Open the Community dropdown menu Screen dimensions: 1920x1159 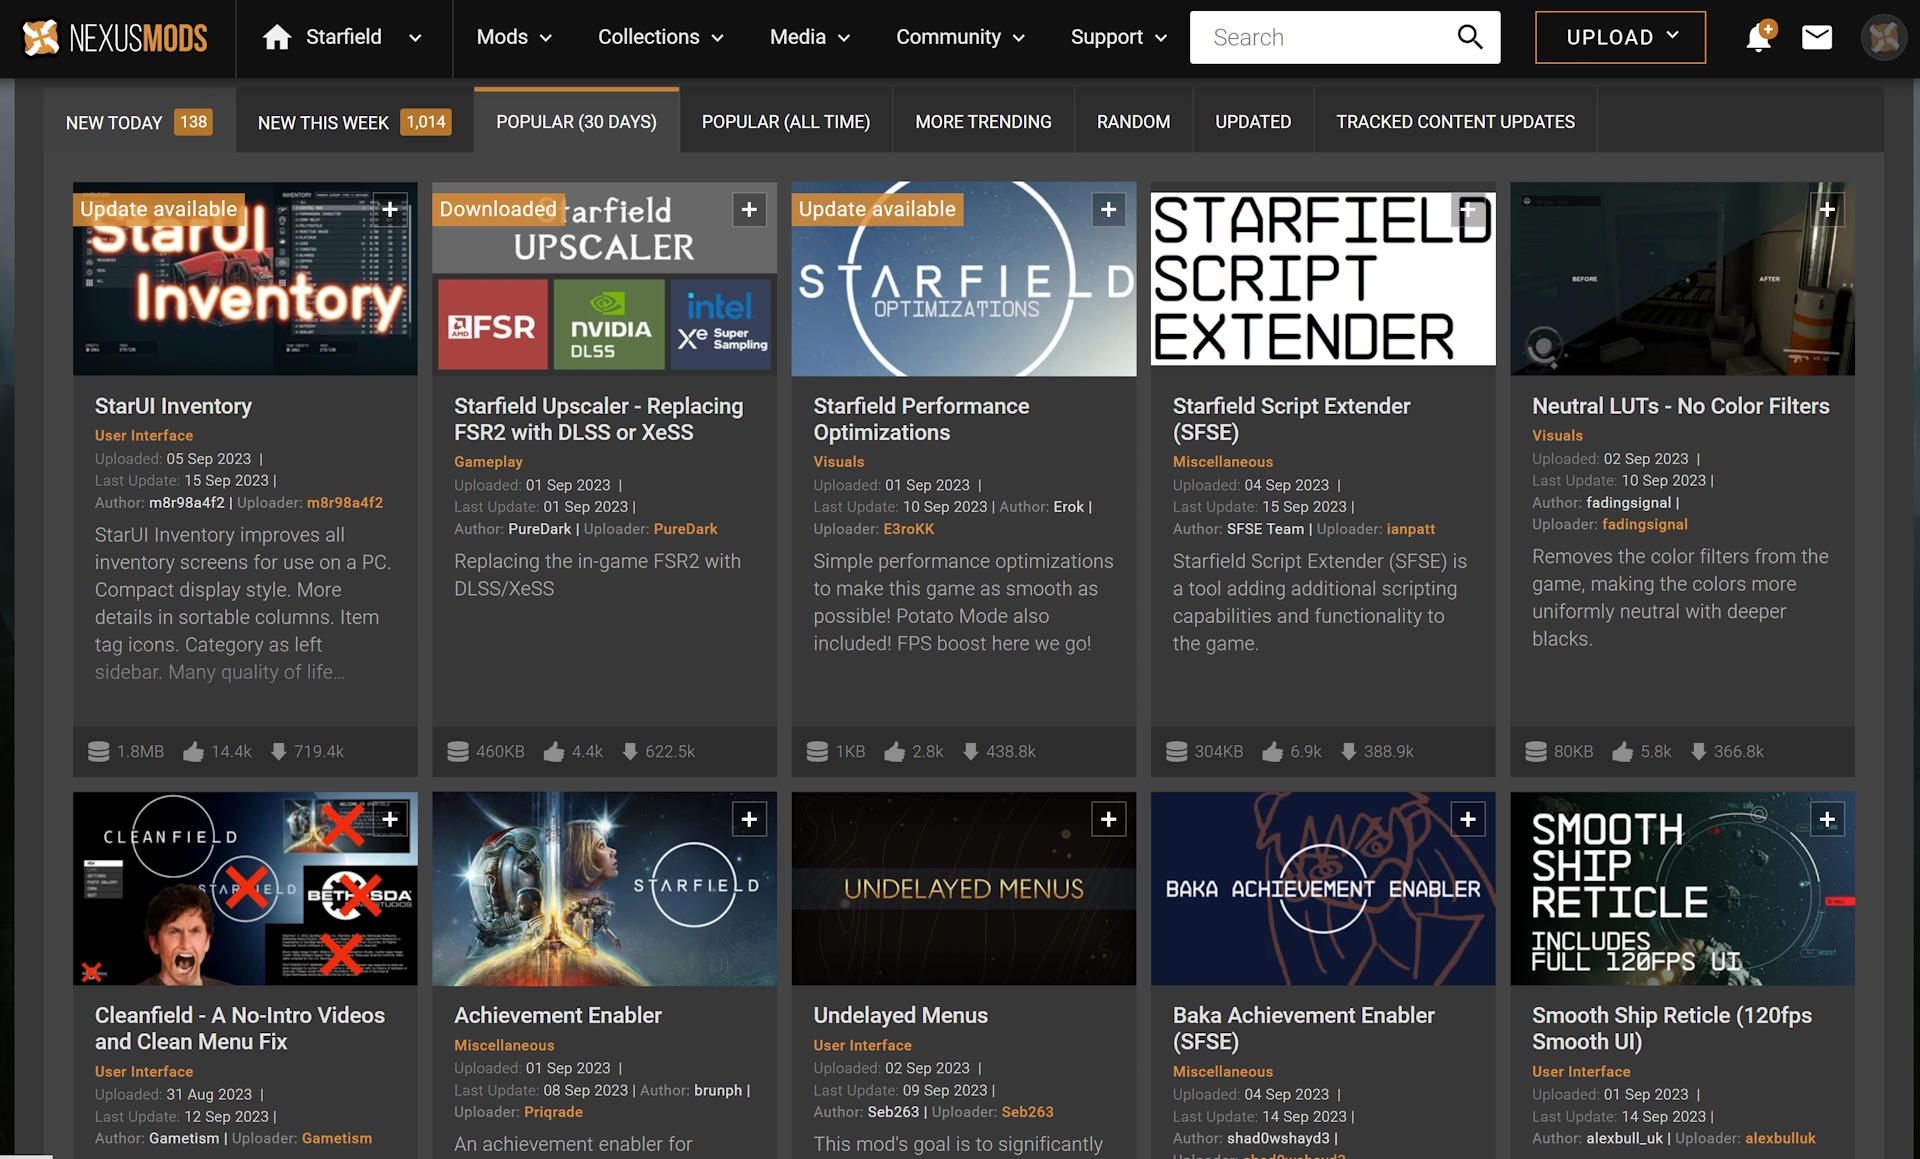click(960, 38)
